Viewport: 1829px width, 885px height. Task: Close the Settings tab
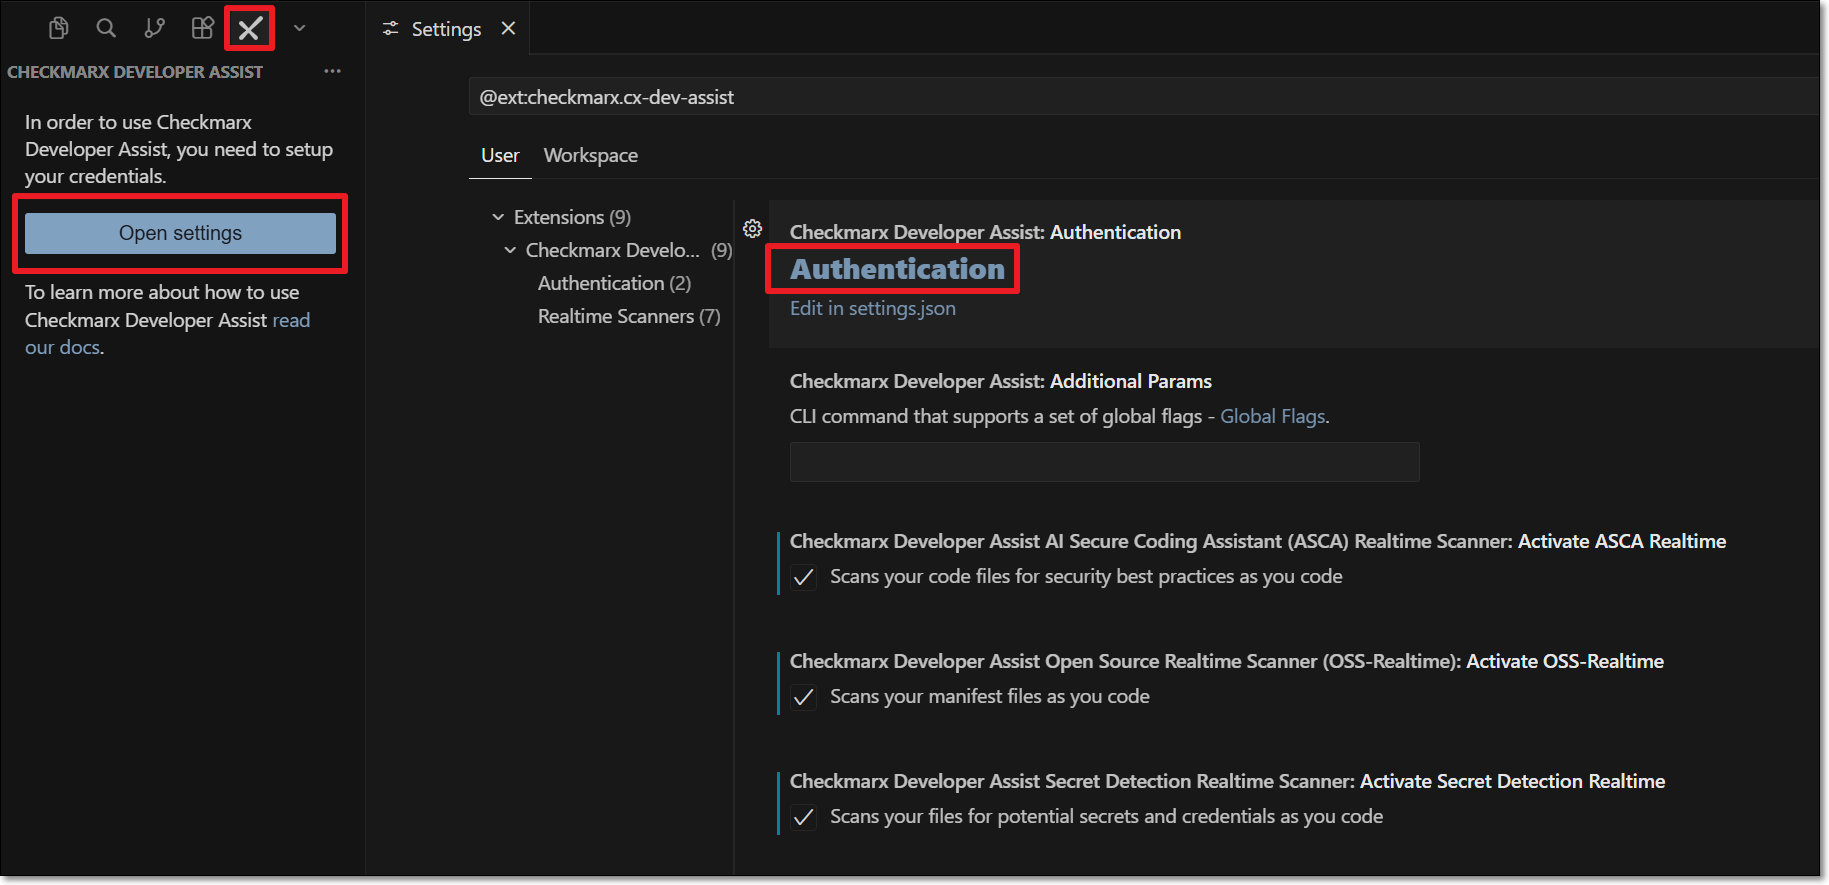[508, 29]
